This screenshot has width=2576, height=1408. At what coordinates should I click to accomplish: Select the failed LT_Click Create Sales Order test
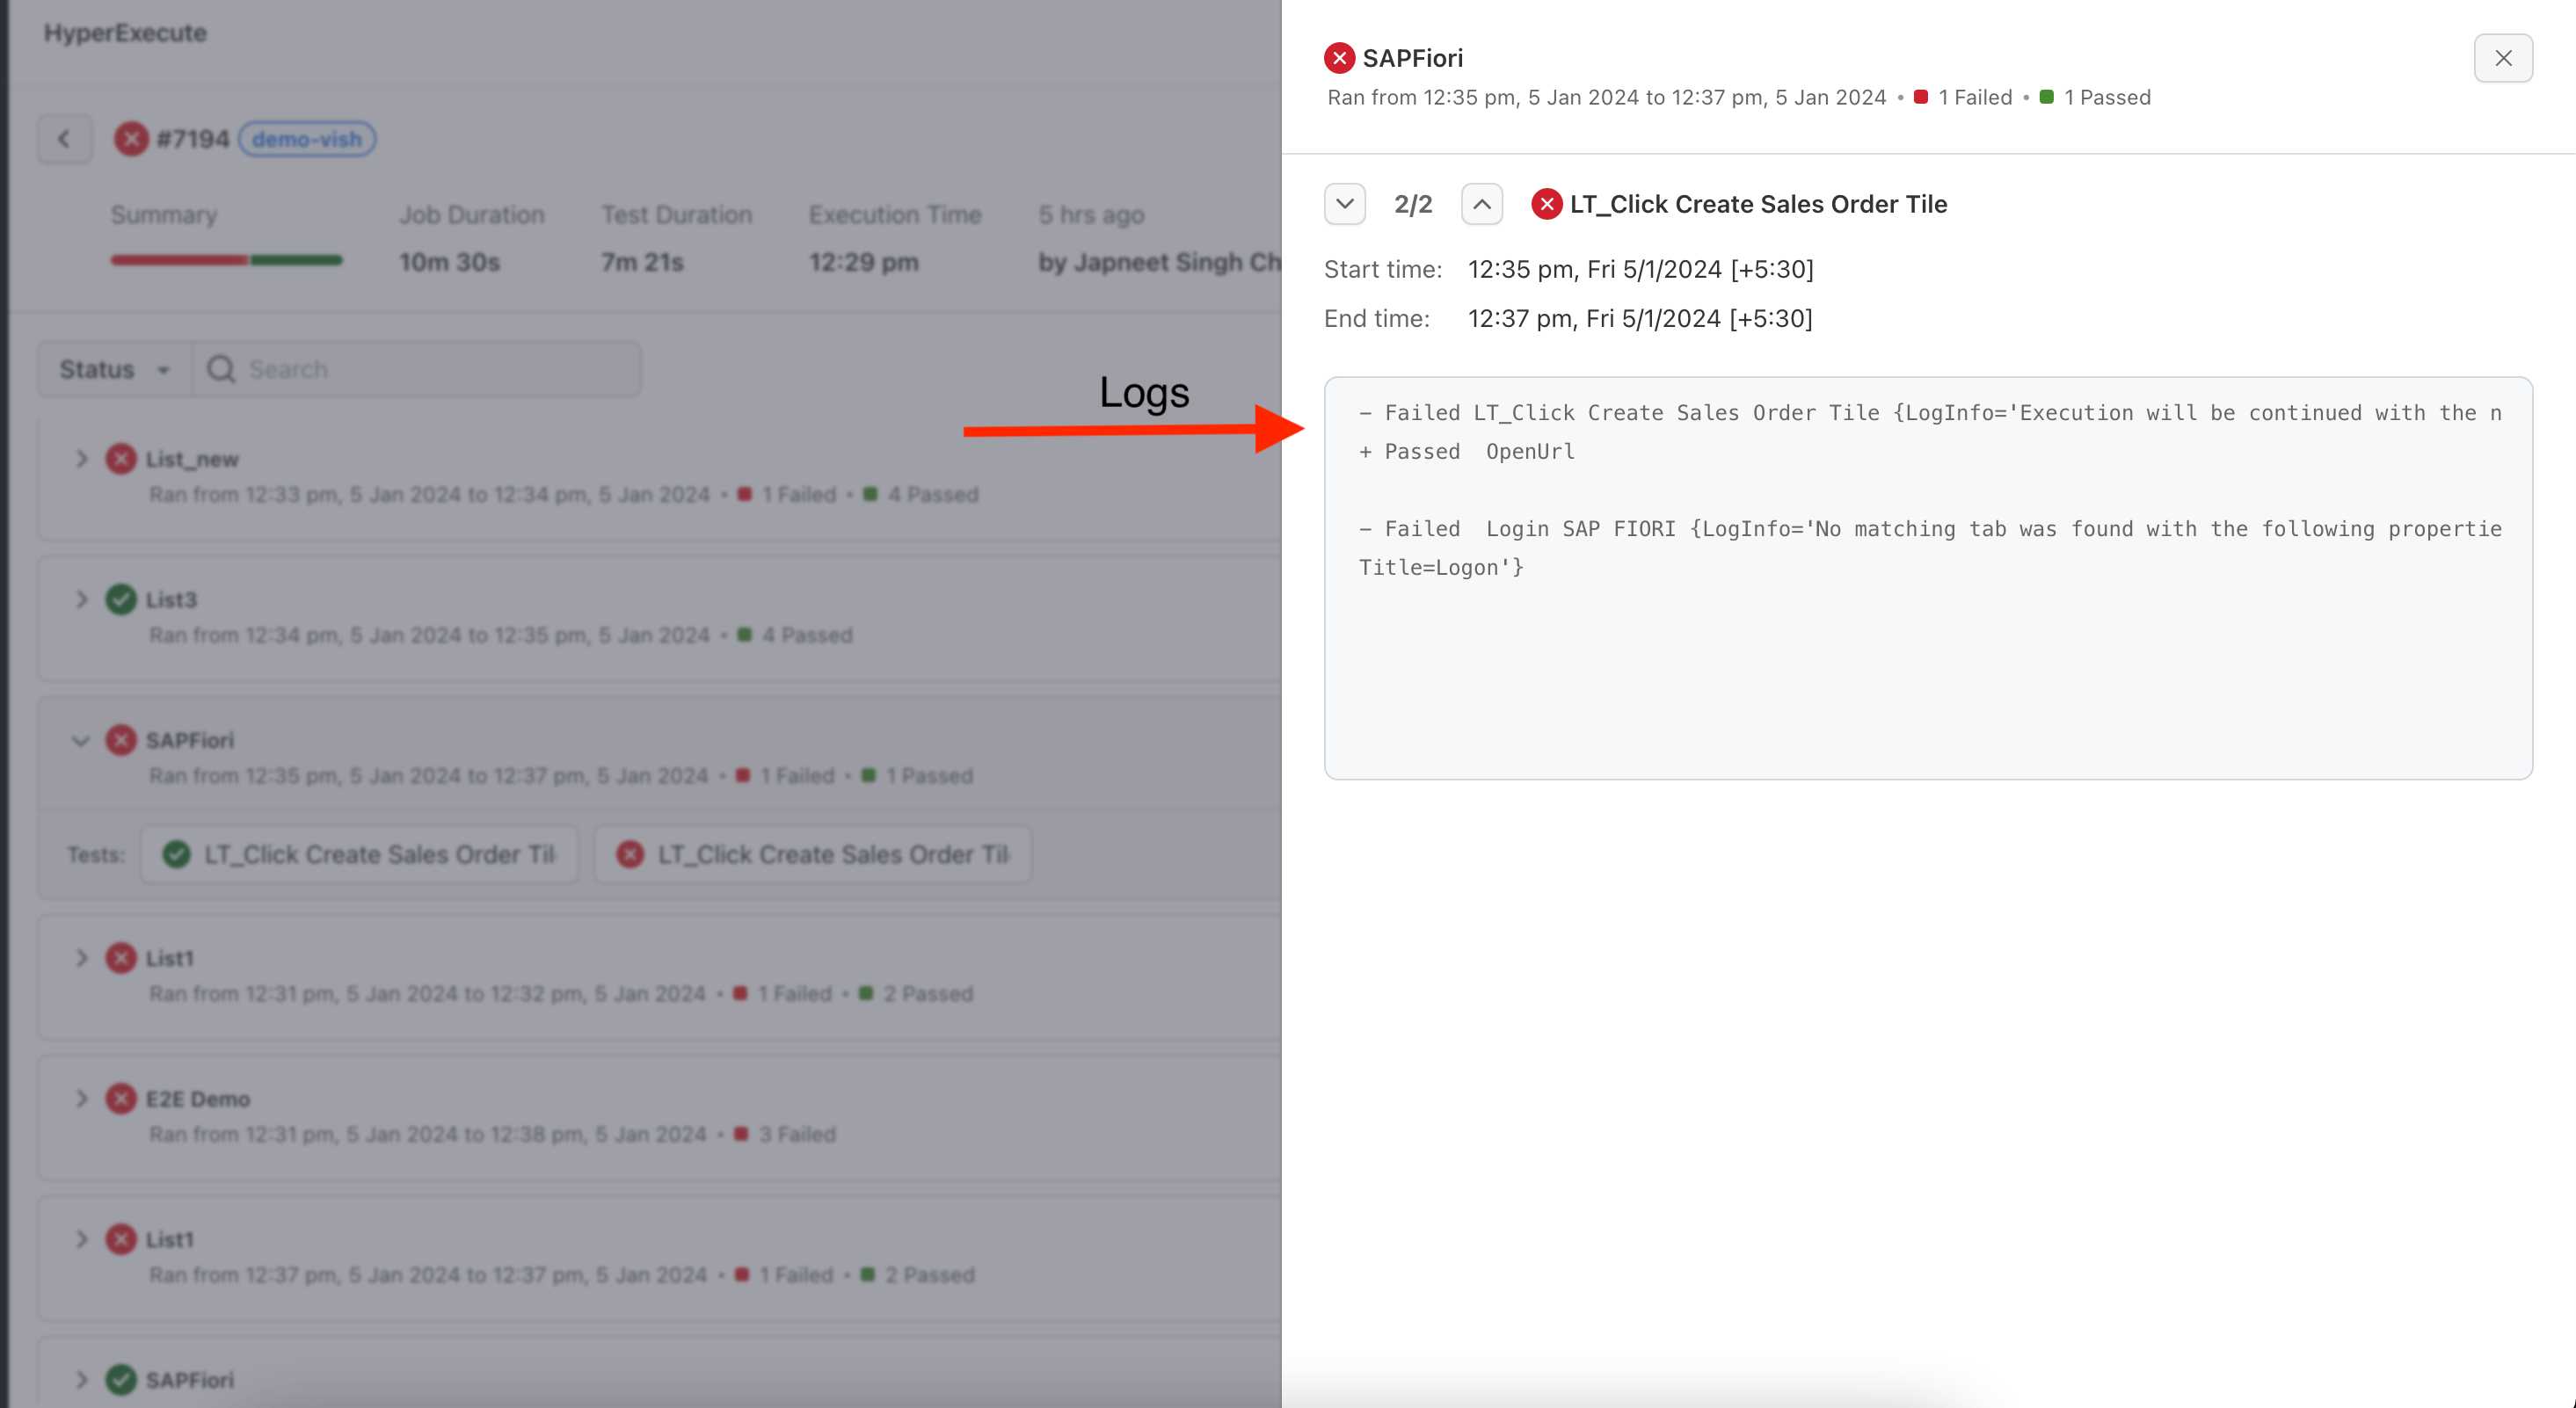click(x=813, y=854)
